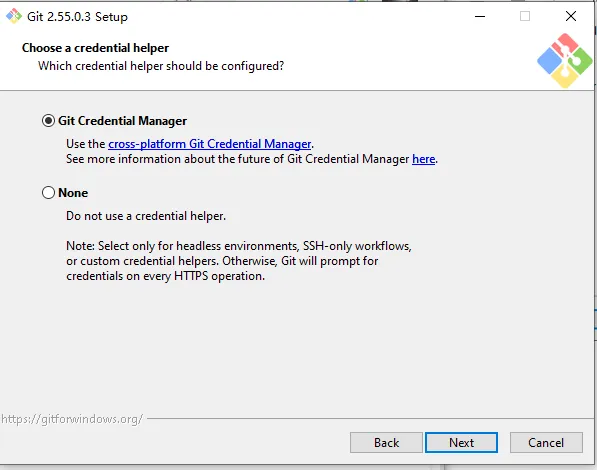
Task: Click the 'Which credential helper should be configured?' subtitle
Action: [x=161, y=66]
